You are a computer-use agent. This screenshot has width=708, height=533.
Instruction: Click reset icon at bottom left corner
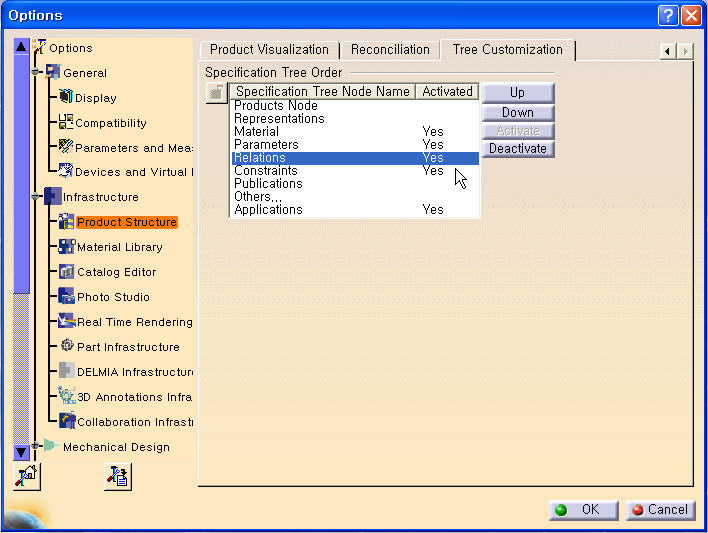click(x=25, y=477)
